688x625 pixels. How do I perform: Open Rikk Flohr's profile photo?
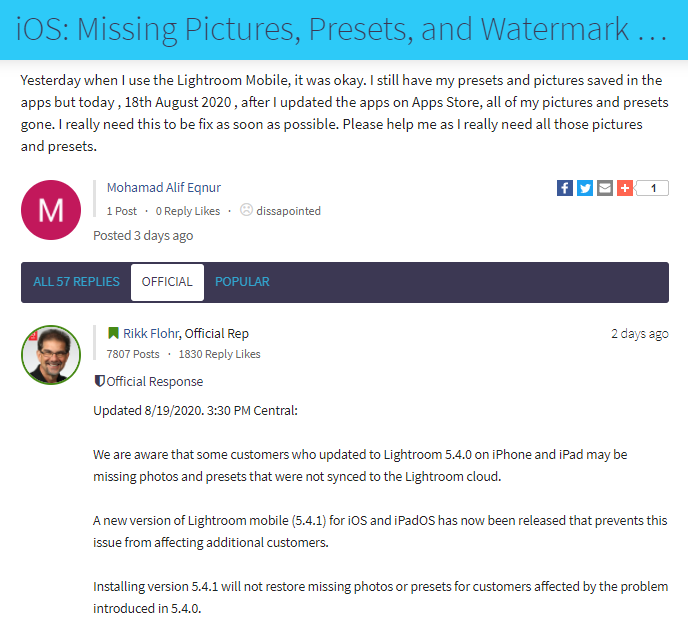pyautogui.click(x=51, y=355)
